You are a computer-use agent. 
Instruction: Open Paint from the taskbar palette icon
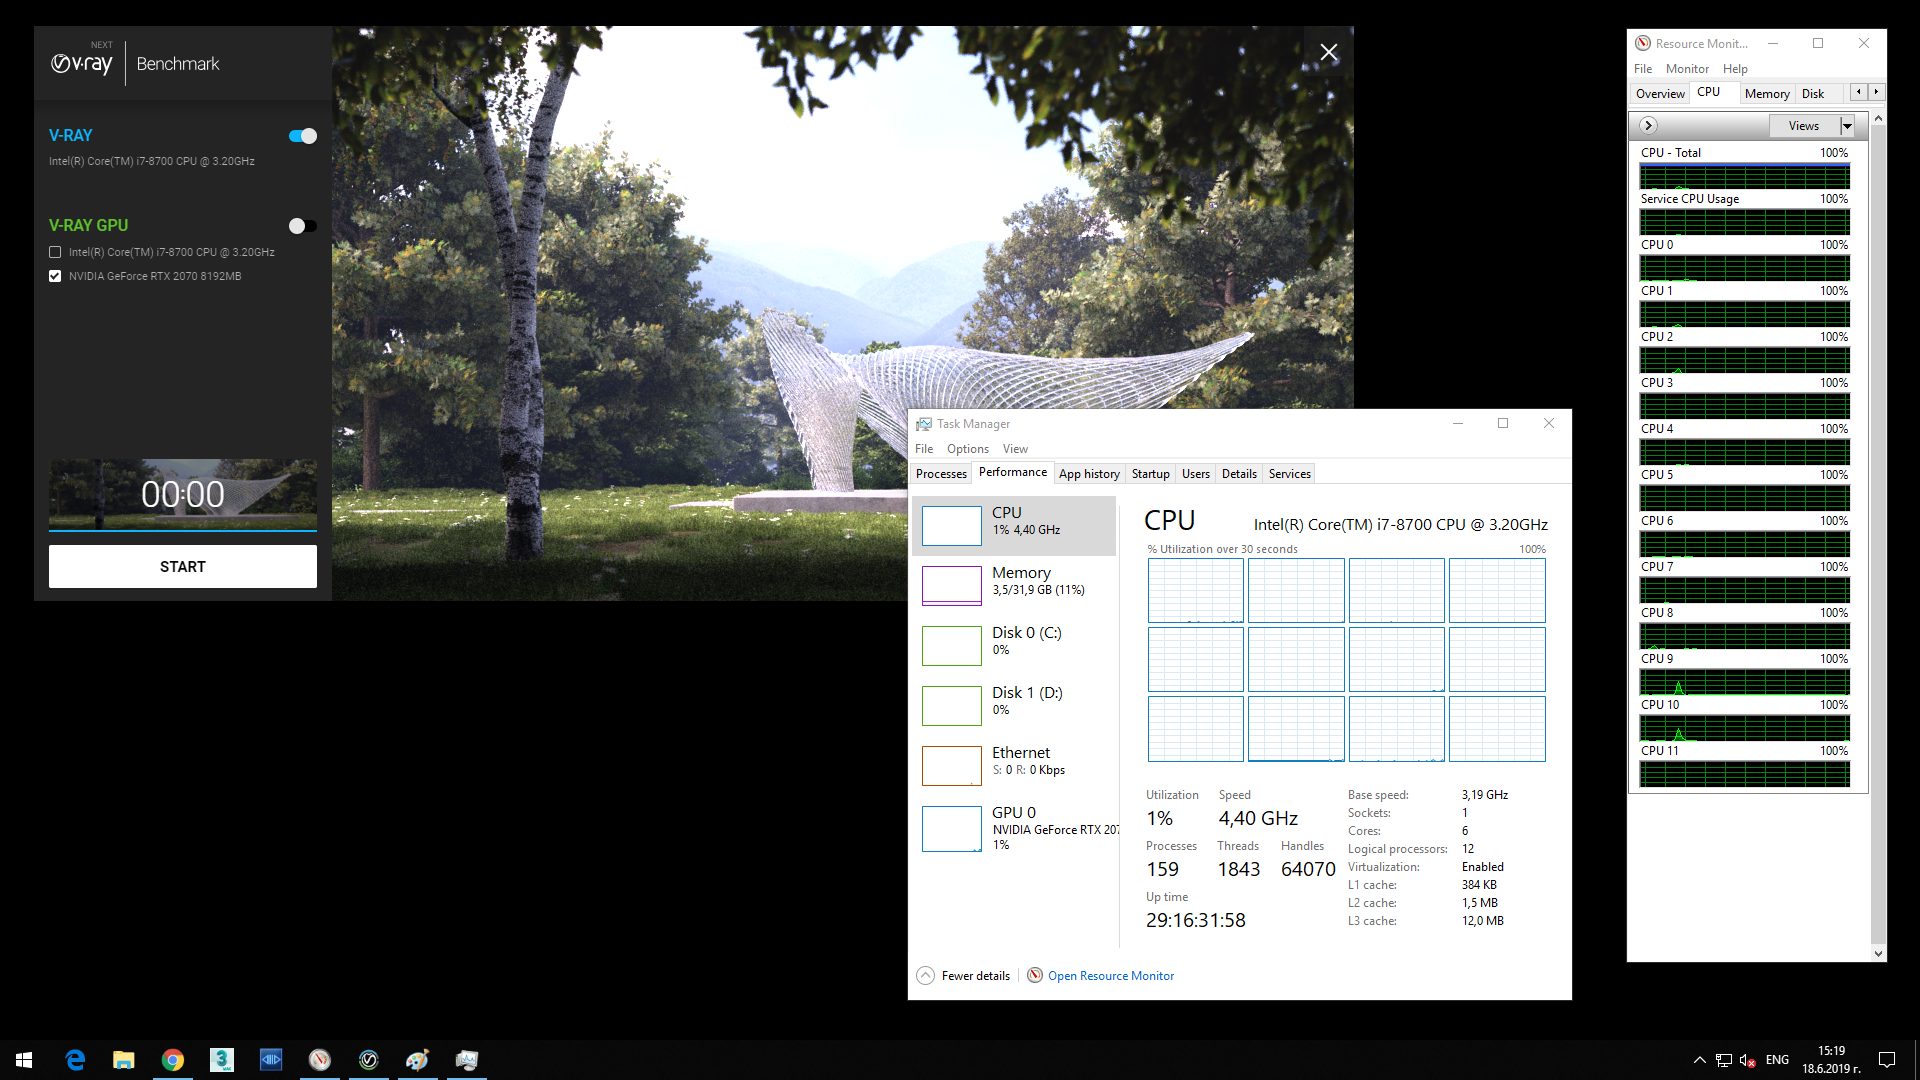pos(418,1060)
